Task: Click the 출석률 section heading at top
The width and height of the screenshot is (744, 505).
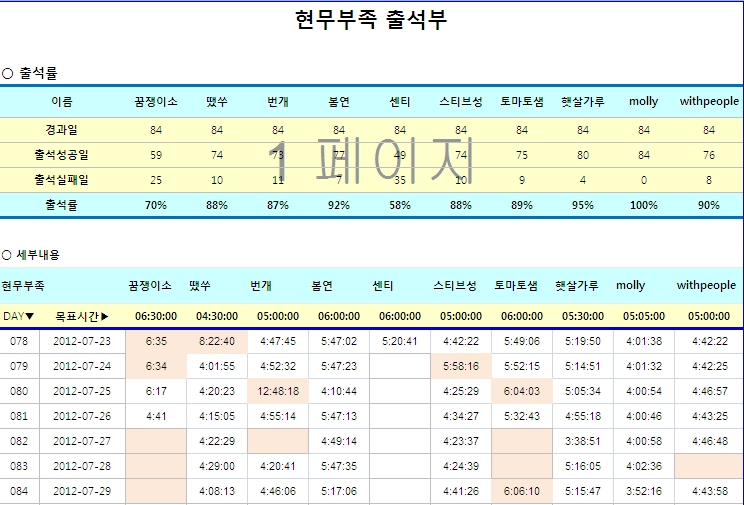Action: pos(38,72)
